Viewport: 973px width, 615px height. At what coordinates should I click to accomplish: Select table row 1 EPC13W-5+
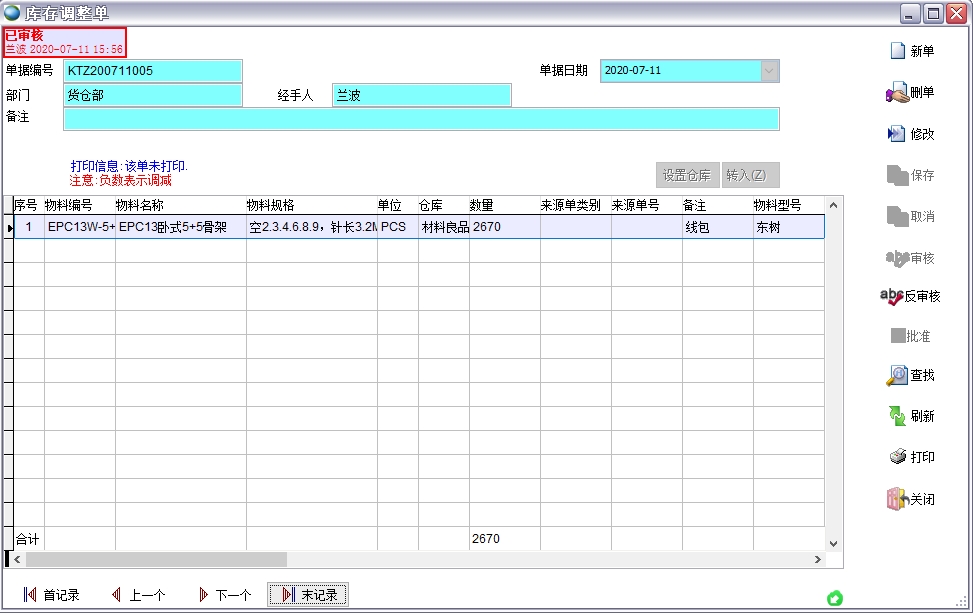(x=80, y=227)
